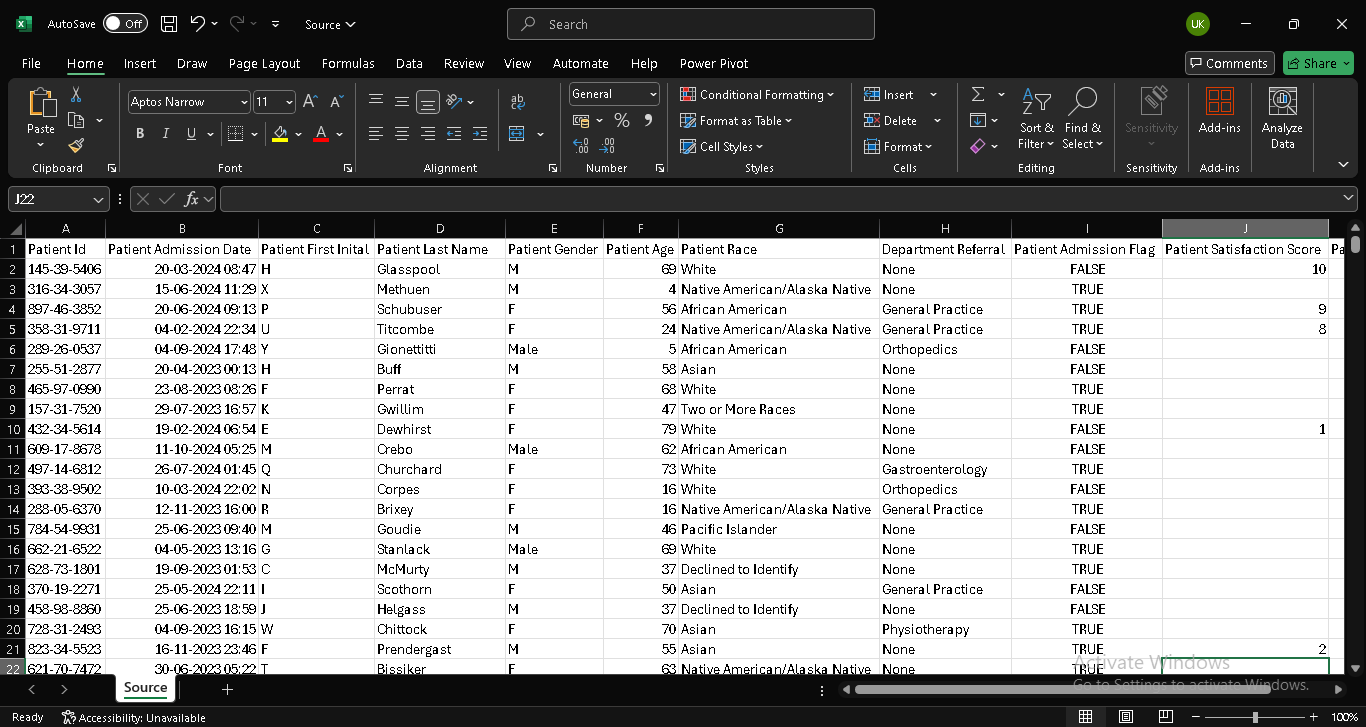
Task: Click the Insert Function fx icon
Action: point(193,199)
